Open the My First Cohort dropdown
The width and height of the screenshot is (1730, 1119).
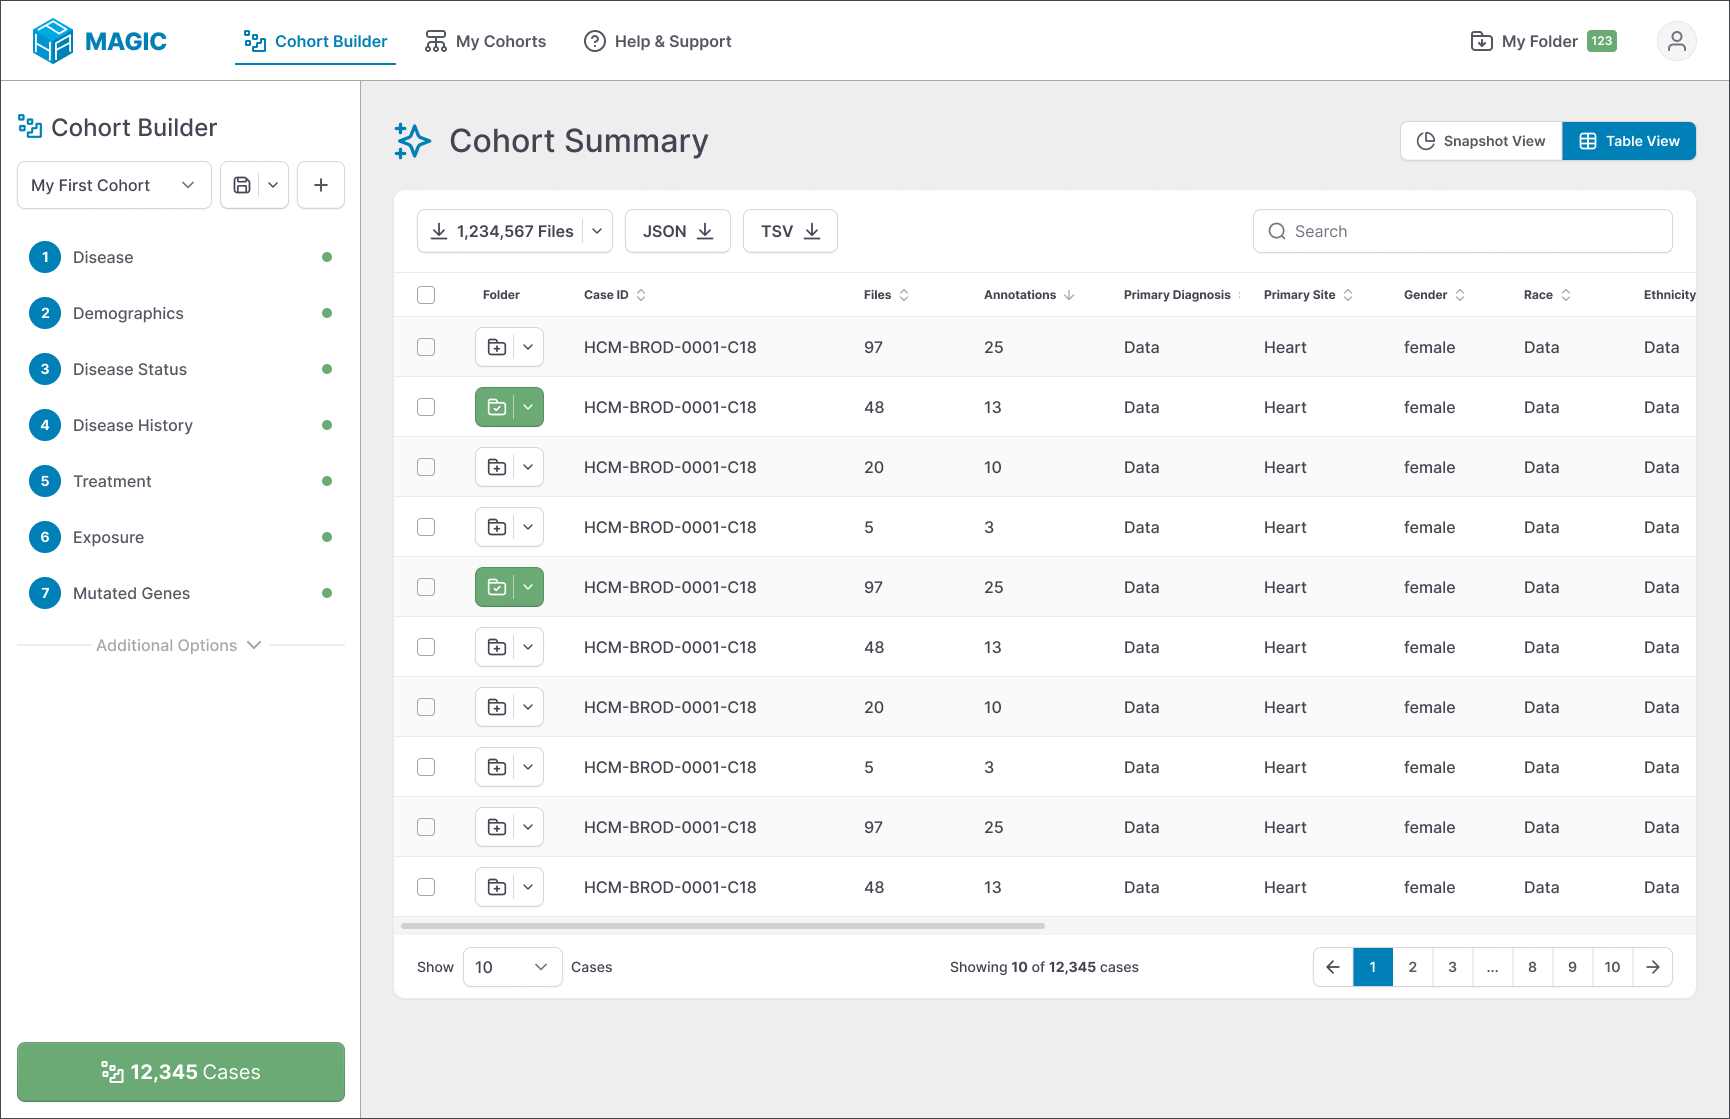point(114,185)
